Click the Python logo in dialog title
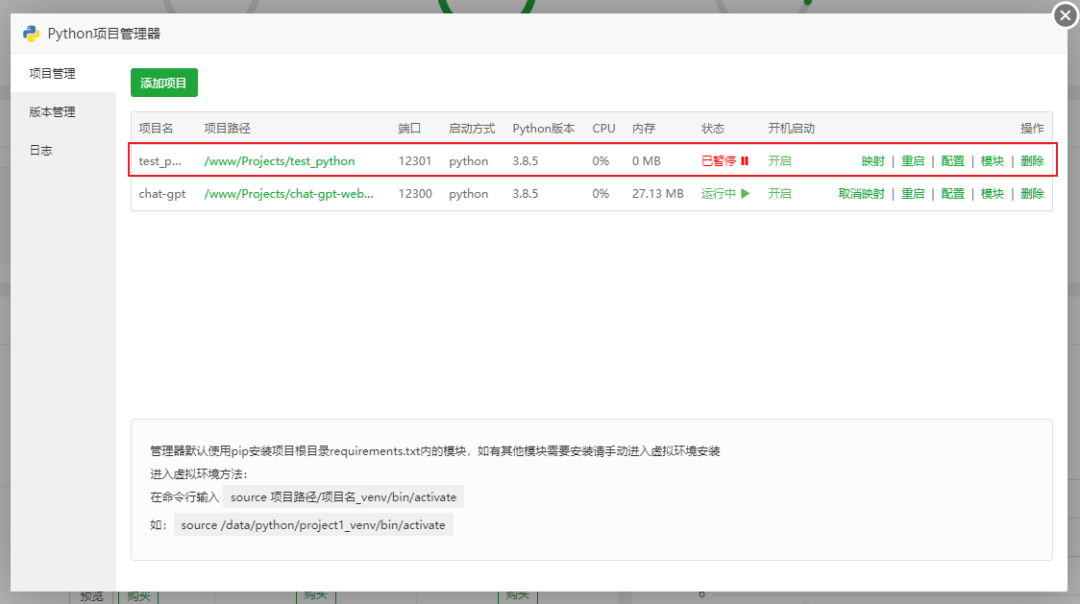Viewport: 1080px width, 604px height. pos(31,34)
